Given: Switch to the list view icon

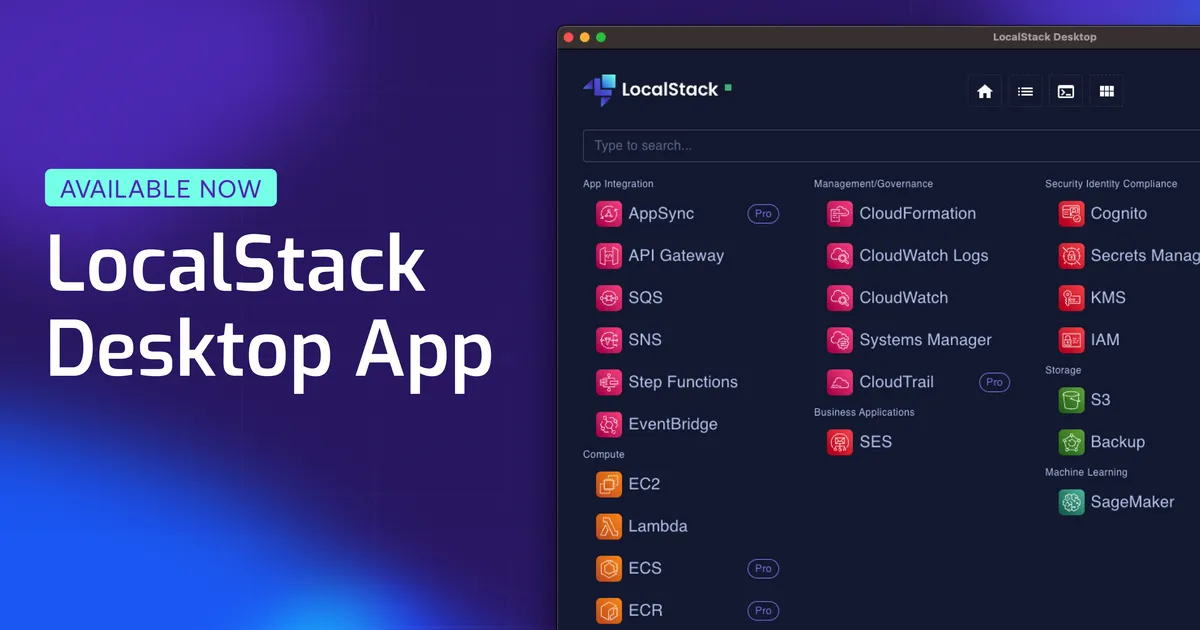Looking at the screenshot, I should click(x=1025, y=91).
